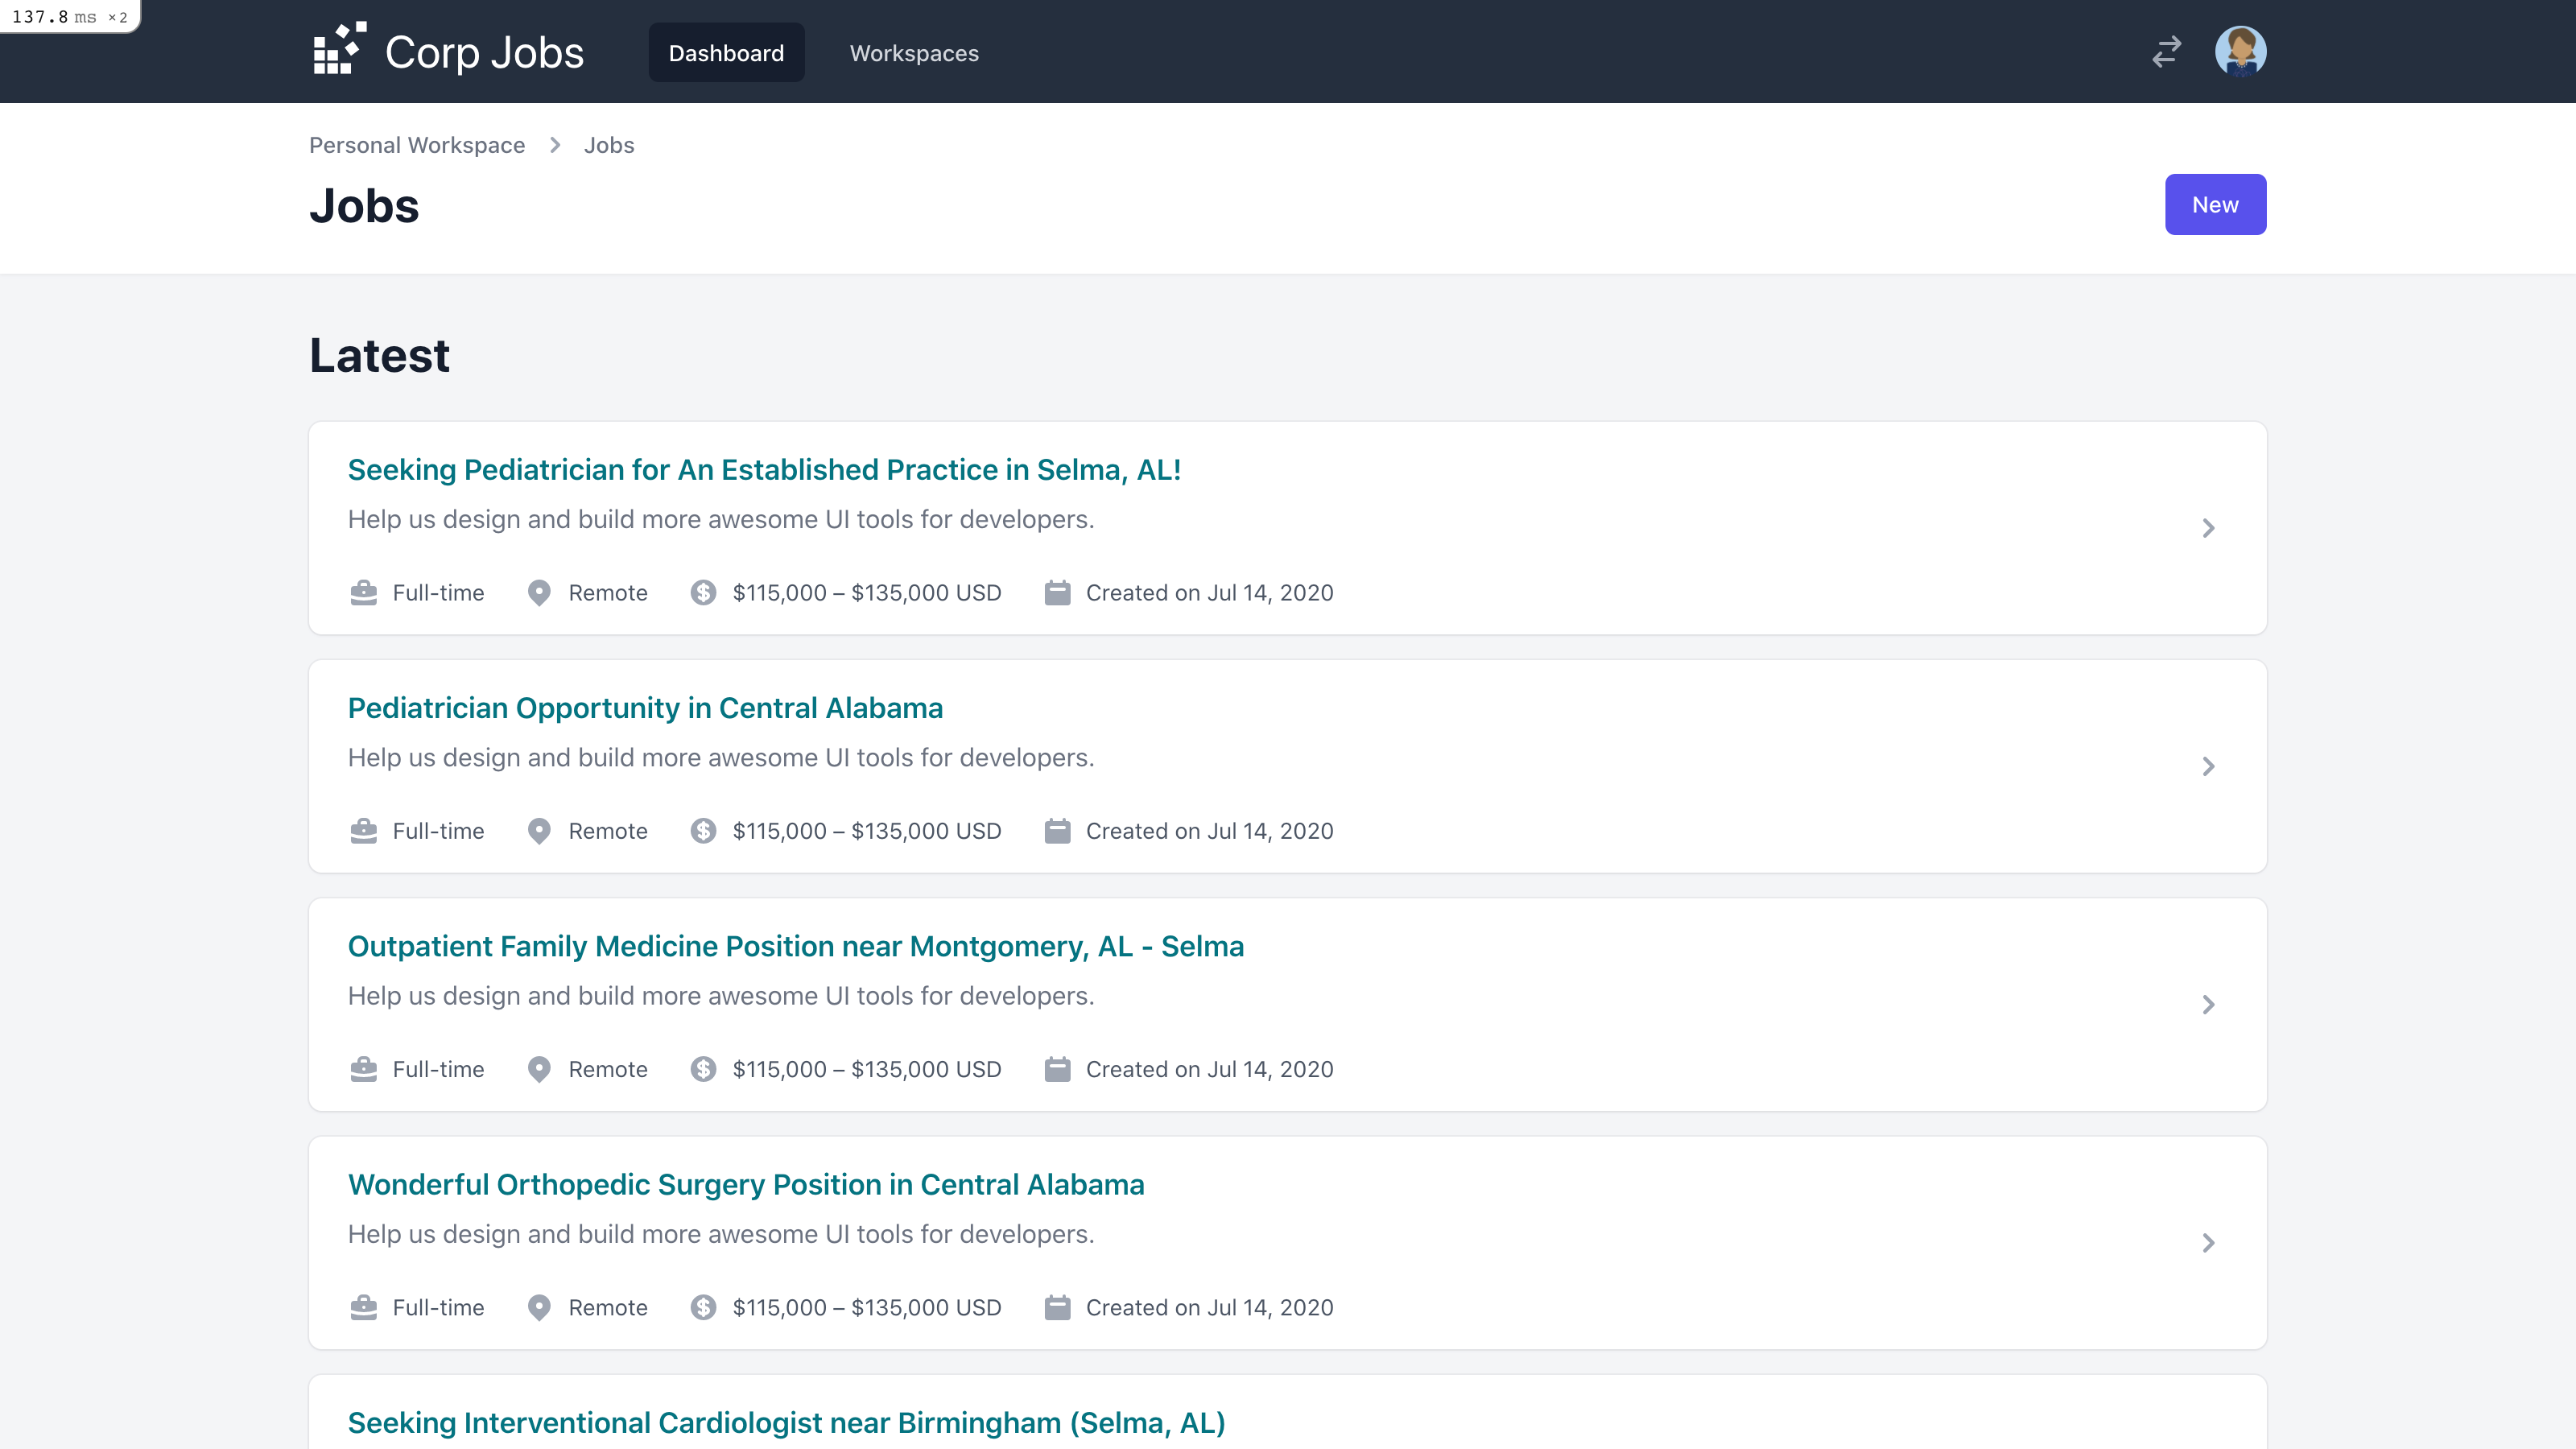The image size is (2576, 1449).
Task: Click briefcase icon on Selma Pediatrician job
Action: (x=364, y=593)
